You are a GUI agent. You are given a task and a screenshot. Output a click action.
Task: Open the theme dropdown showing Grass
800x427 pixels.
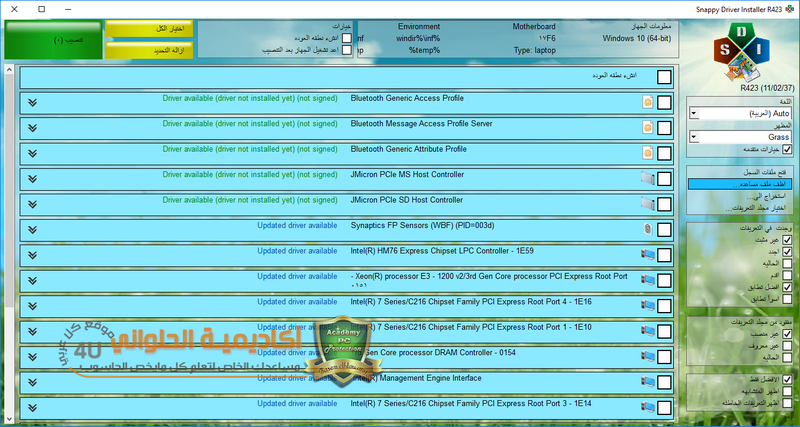(x=739, y=136)
